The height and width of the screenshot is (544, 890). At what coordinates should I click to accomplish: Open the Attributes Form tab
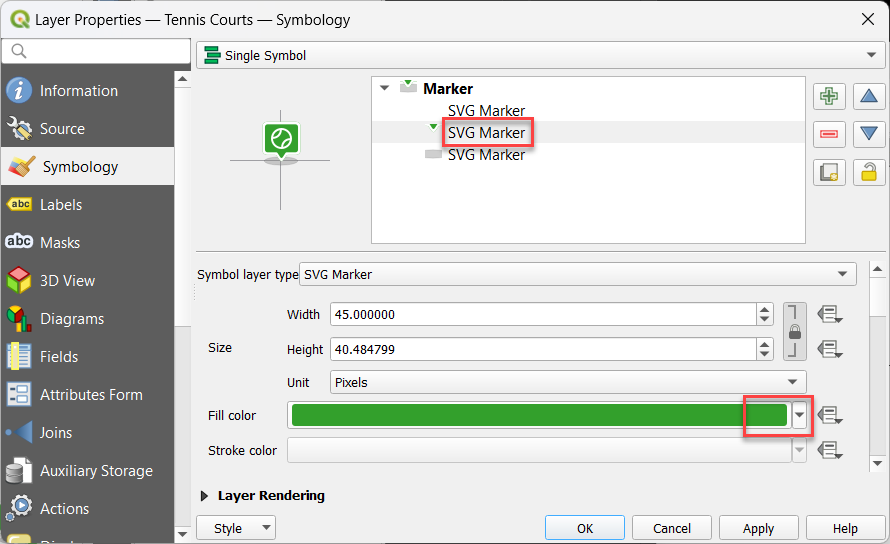(x=91, y=395)
